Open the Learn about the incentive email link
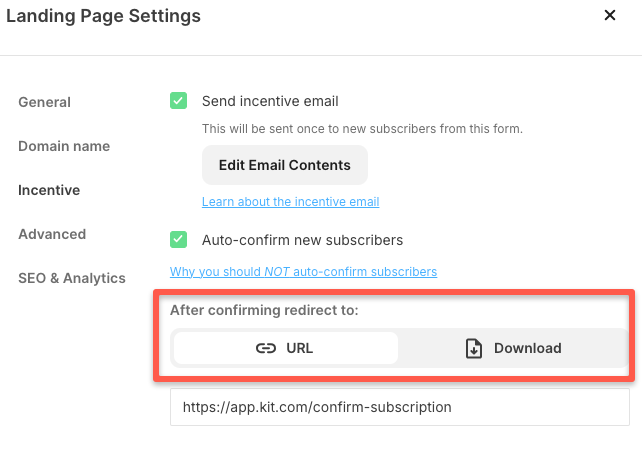642x463 pixels. [290, 202]
